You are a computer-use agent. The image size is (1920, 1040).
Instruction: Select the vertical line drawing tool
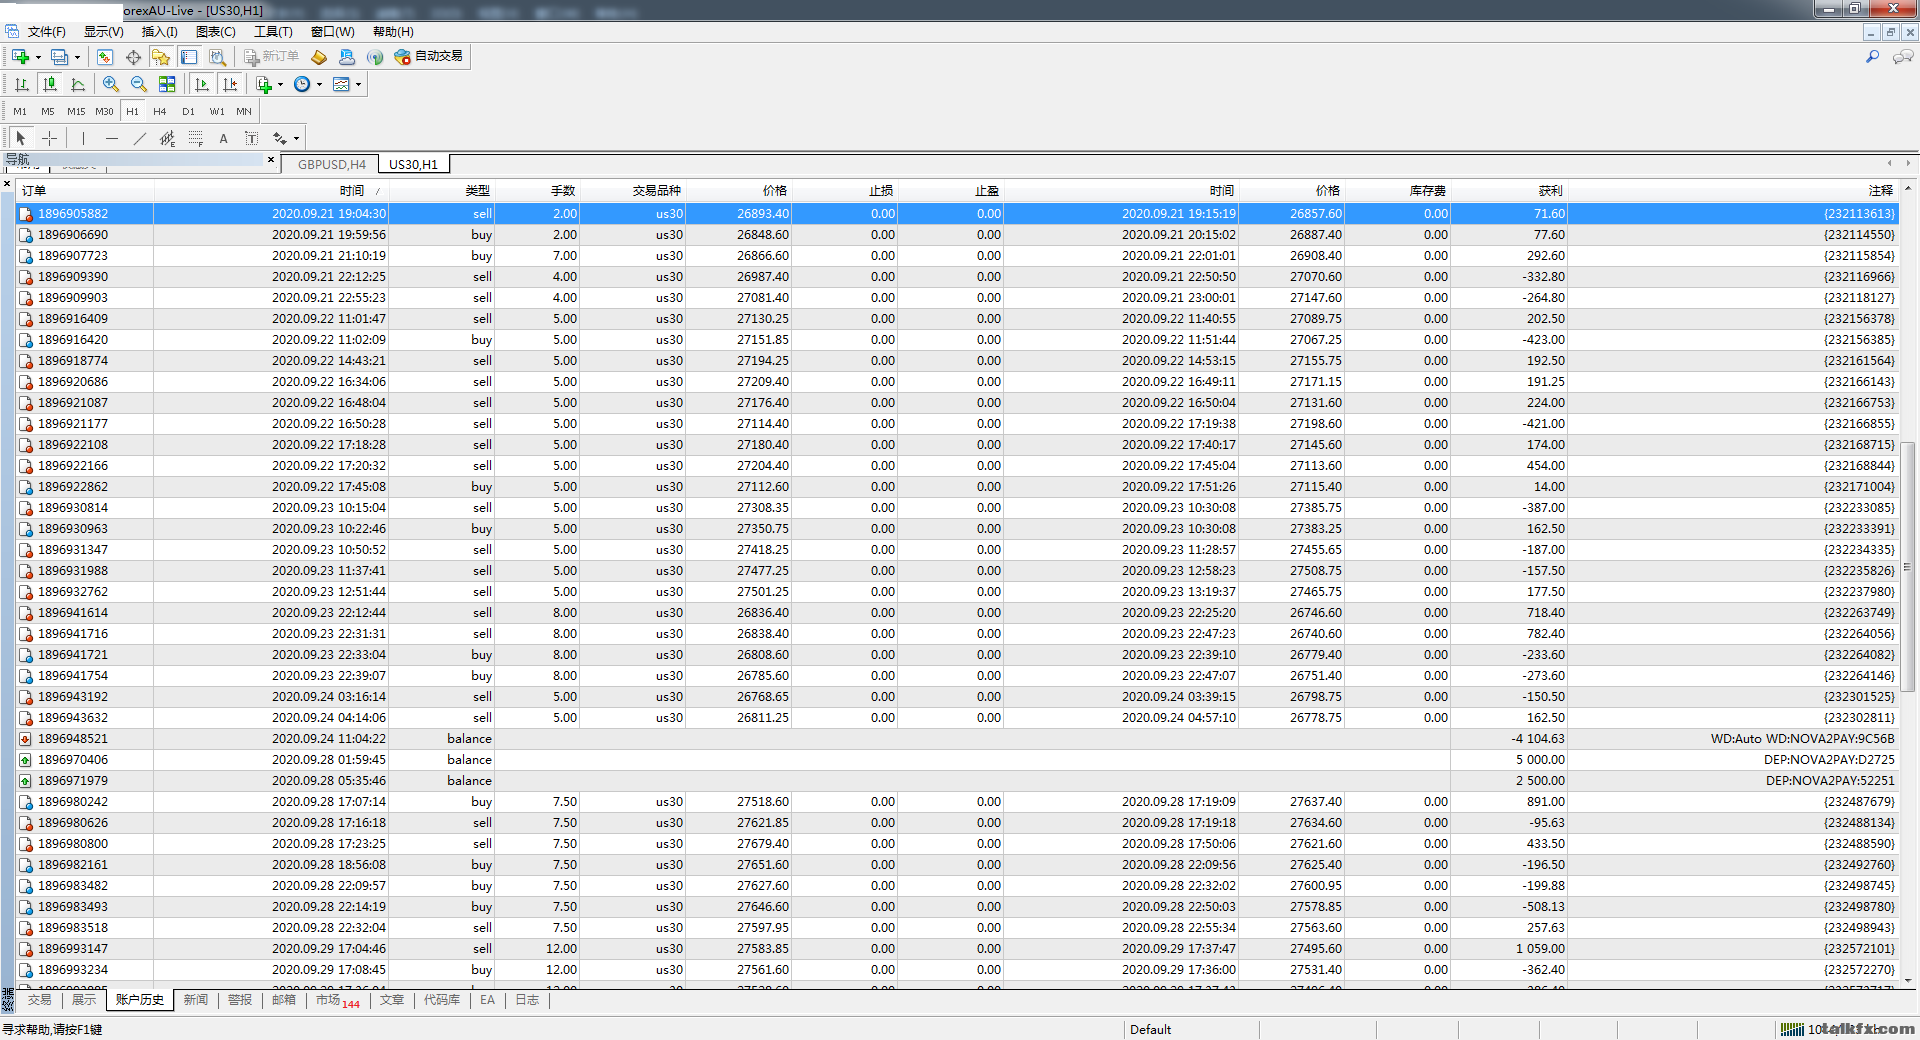(x=83, y=138)
